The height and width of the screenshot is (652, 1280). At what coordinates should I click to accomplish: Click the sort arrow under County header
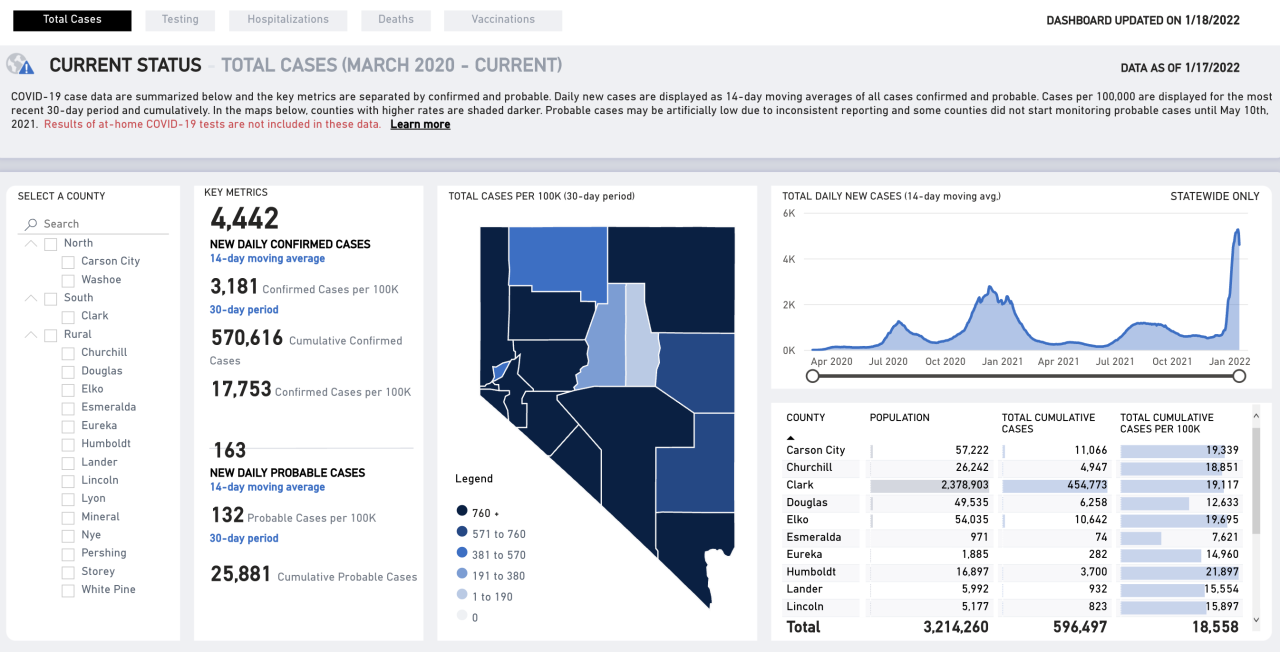(x=792, y=438)
